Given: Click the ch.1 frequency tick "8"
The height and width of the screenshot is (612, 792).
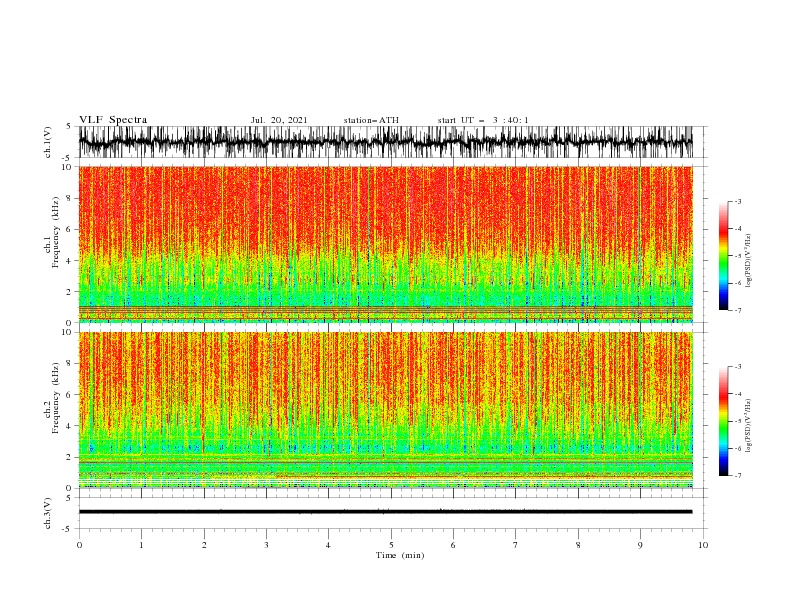Looking at the screenshot, I should (x=69, y=198).
